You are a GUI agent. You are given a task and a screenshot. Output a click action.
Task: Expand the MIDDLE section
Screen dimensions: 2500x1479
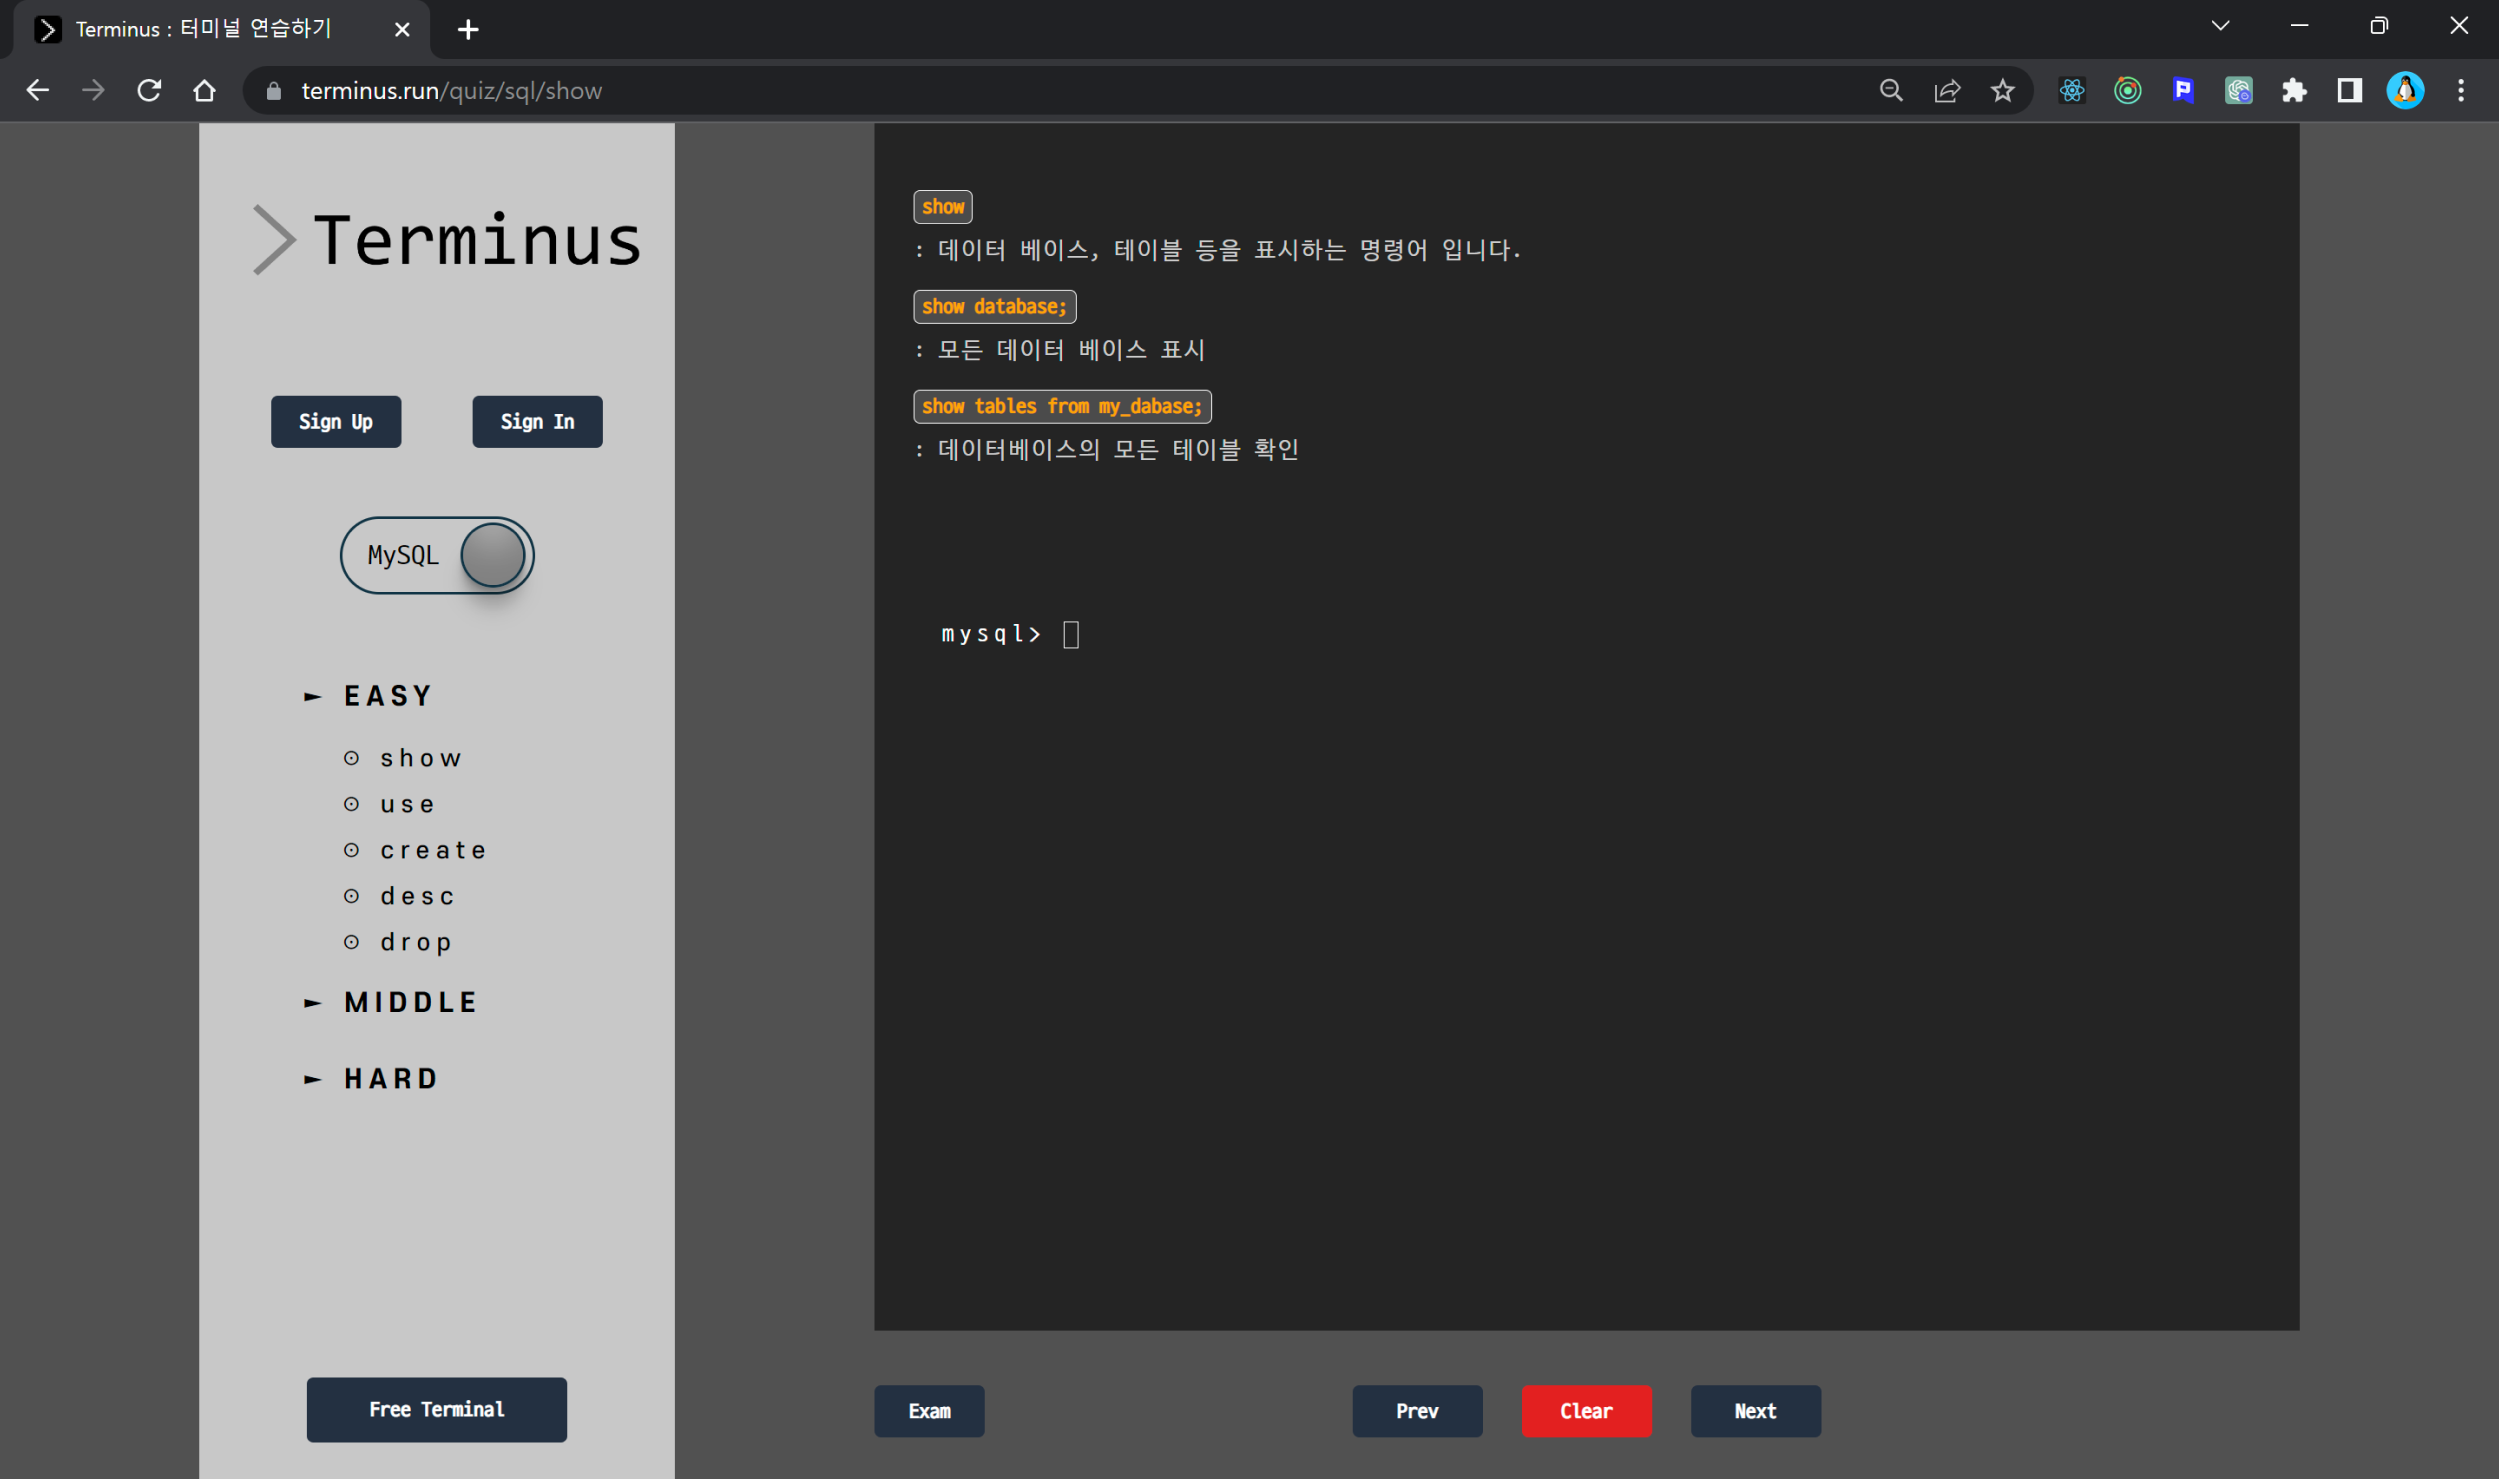410,1002
